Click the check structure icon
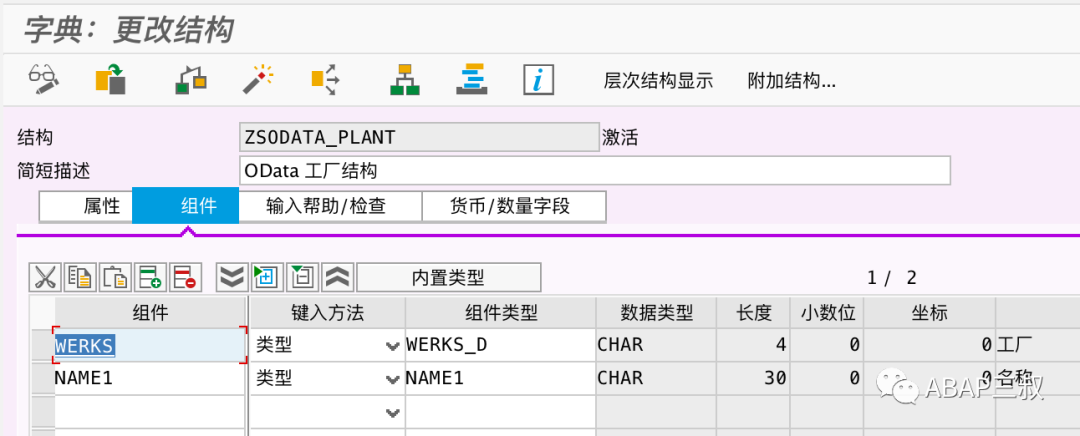Viewport: 1080px width, 436px height. [x=191, y=79]
